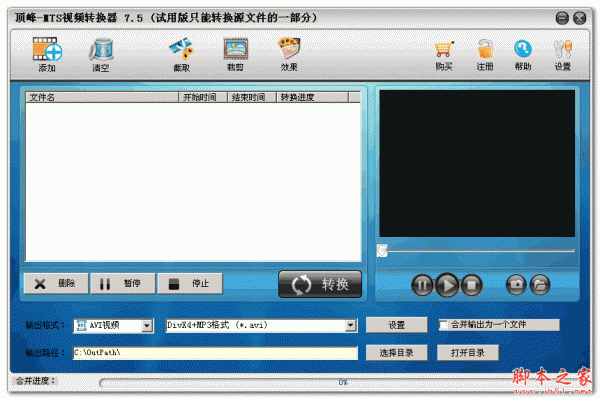
Task: Click the 开始时间 column header
Action: 203,97
